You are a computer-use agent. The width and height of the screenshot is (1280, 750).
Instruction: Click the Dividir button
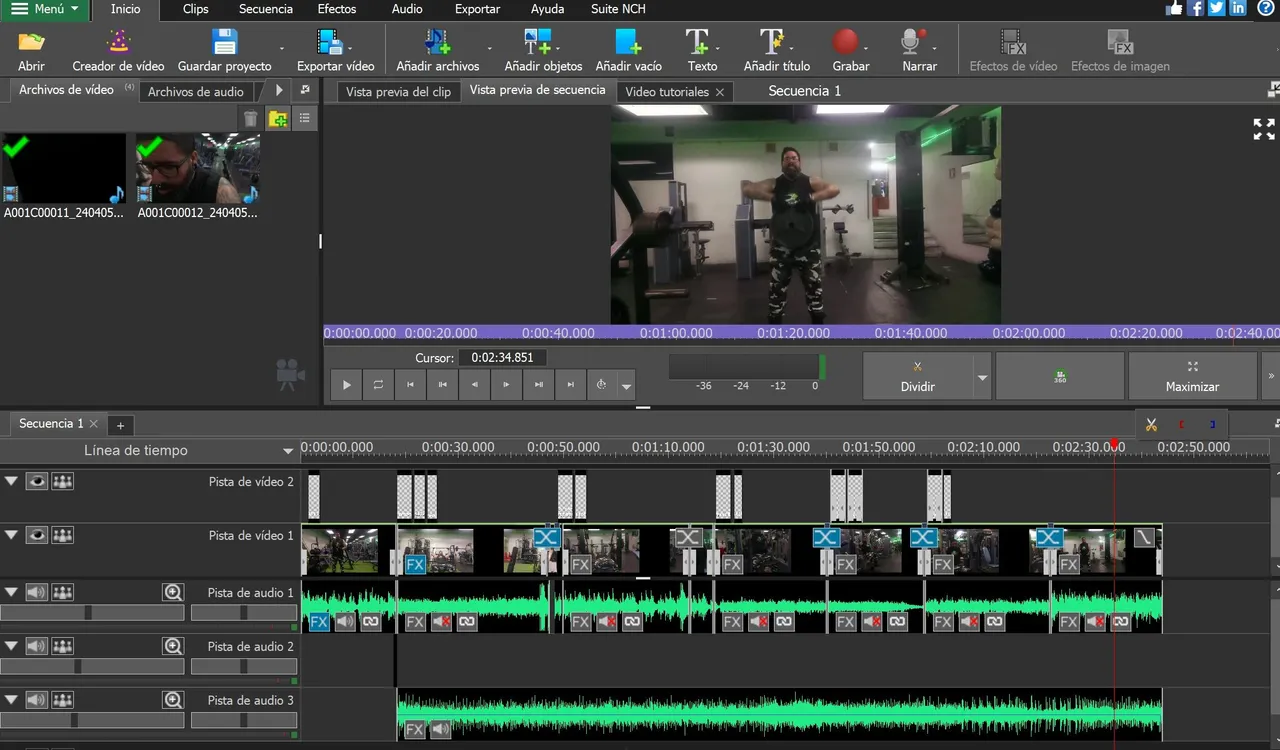tap(918, 377)
